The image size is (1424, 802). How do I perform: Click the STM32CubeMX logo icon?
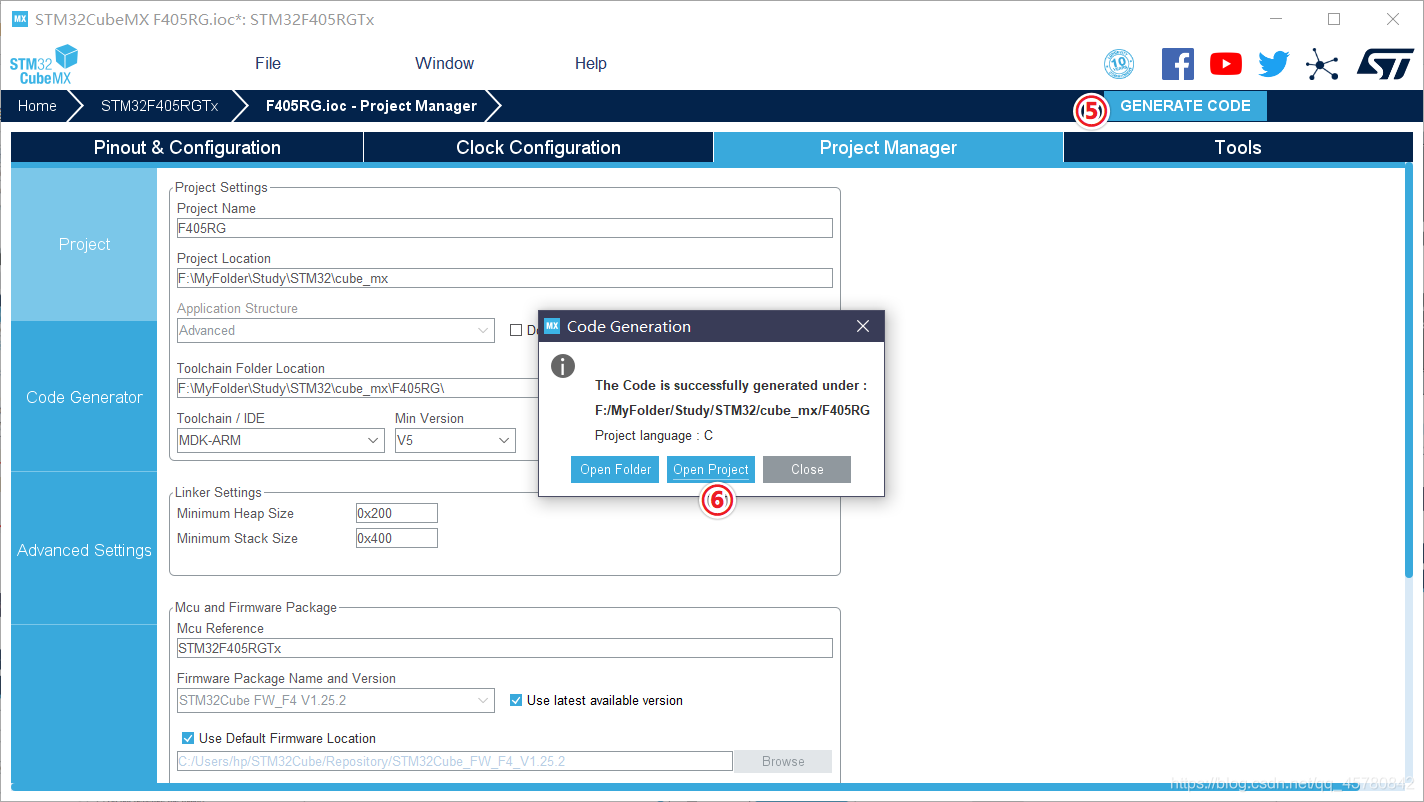click(x=43, y=65)
